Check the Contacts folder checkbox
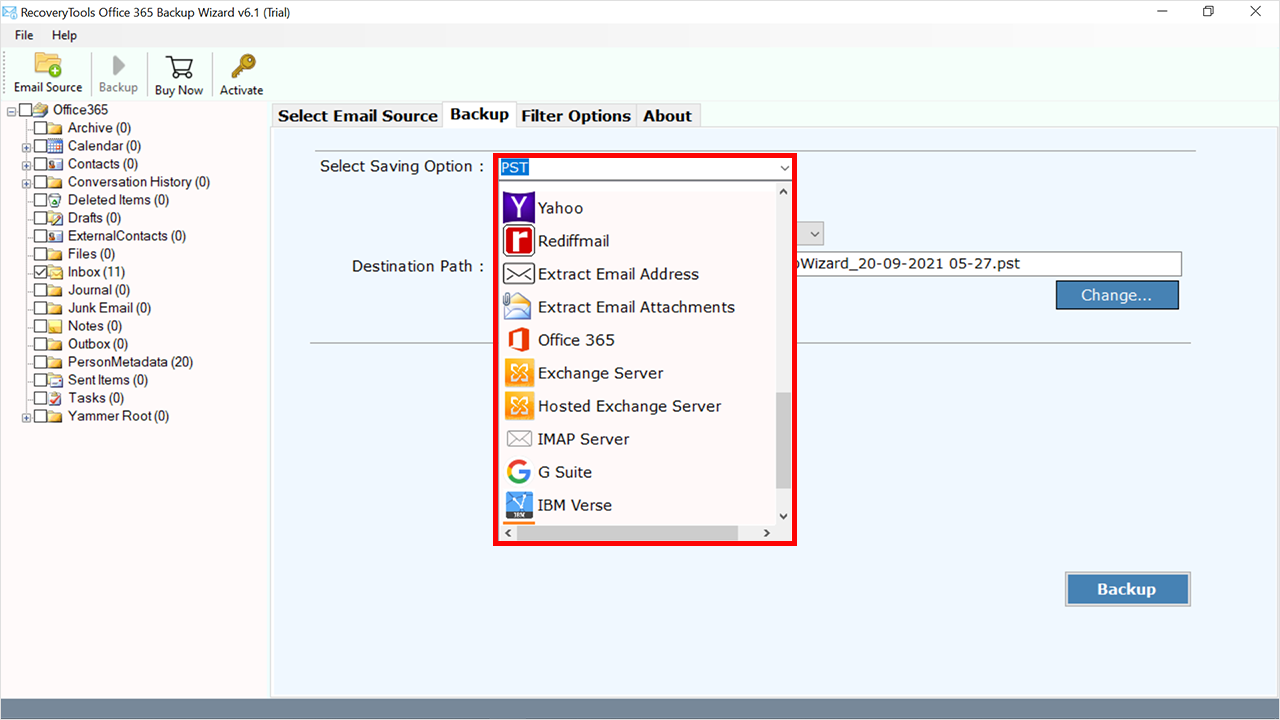Image resolution: width=1280 pixels, height=720 pixels. 40,164
